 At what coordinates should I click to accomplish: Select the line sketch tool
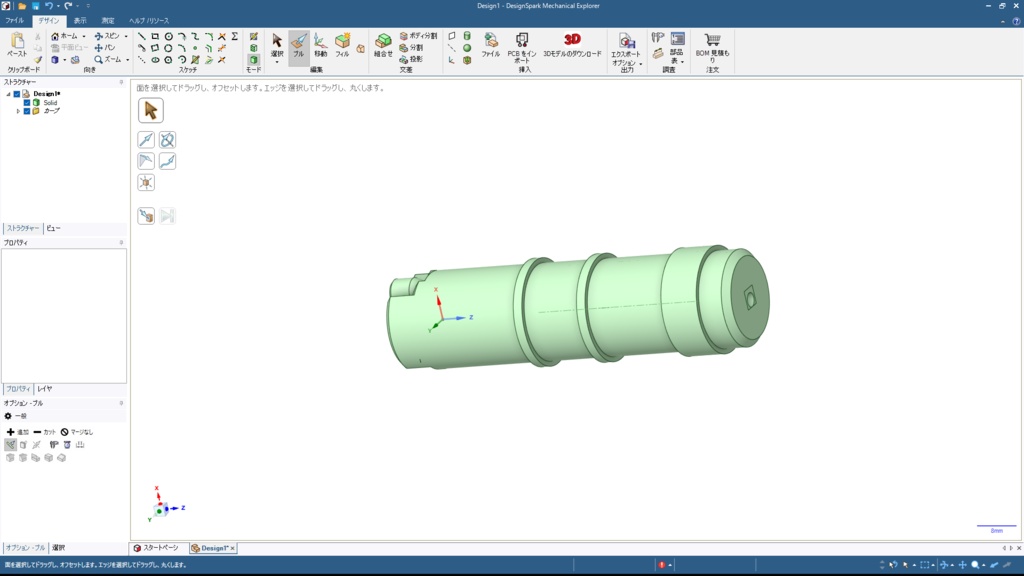pos(142,37)
